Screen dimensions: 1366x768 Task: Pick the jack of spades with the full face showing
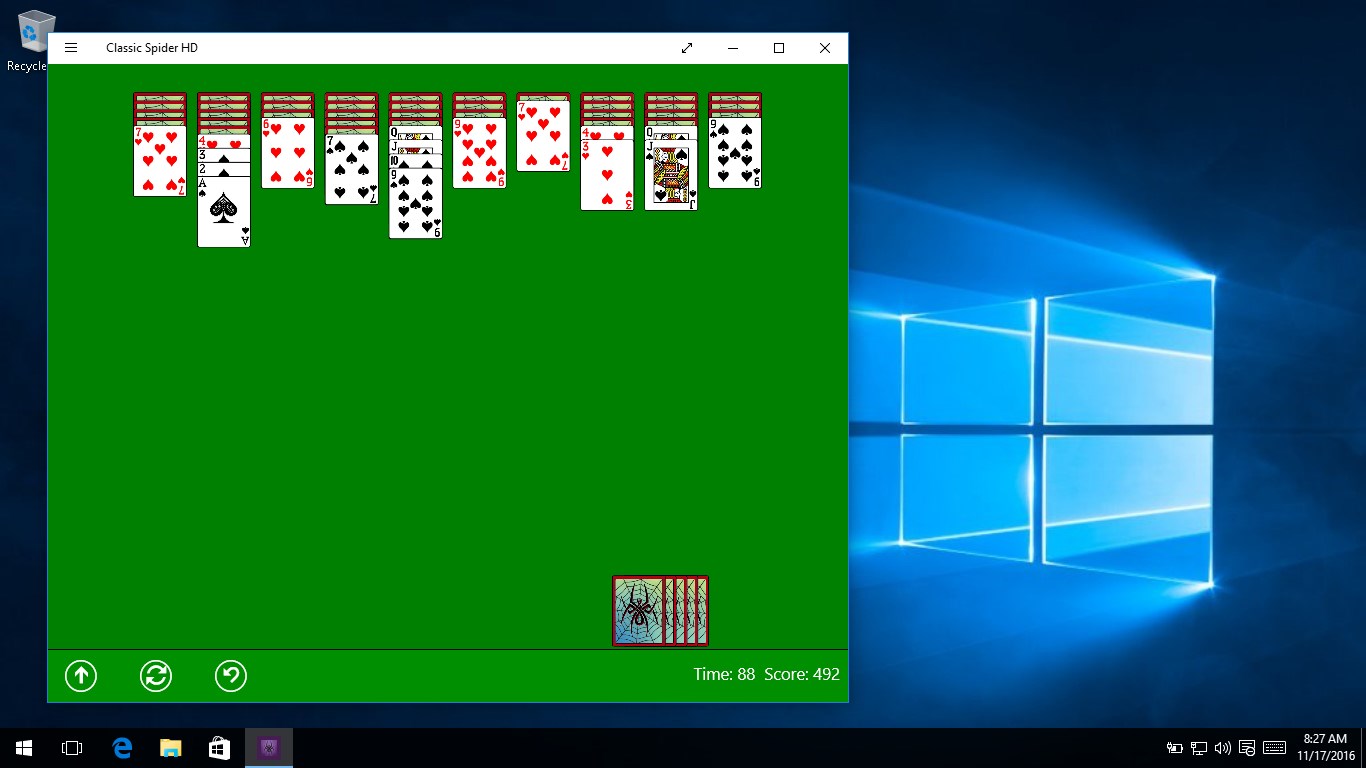[x=671, y=175]
